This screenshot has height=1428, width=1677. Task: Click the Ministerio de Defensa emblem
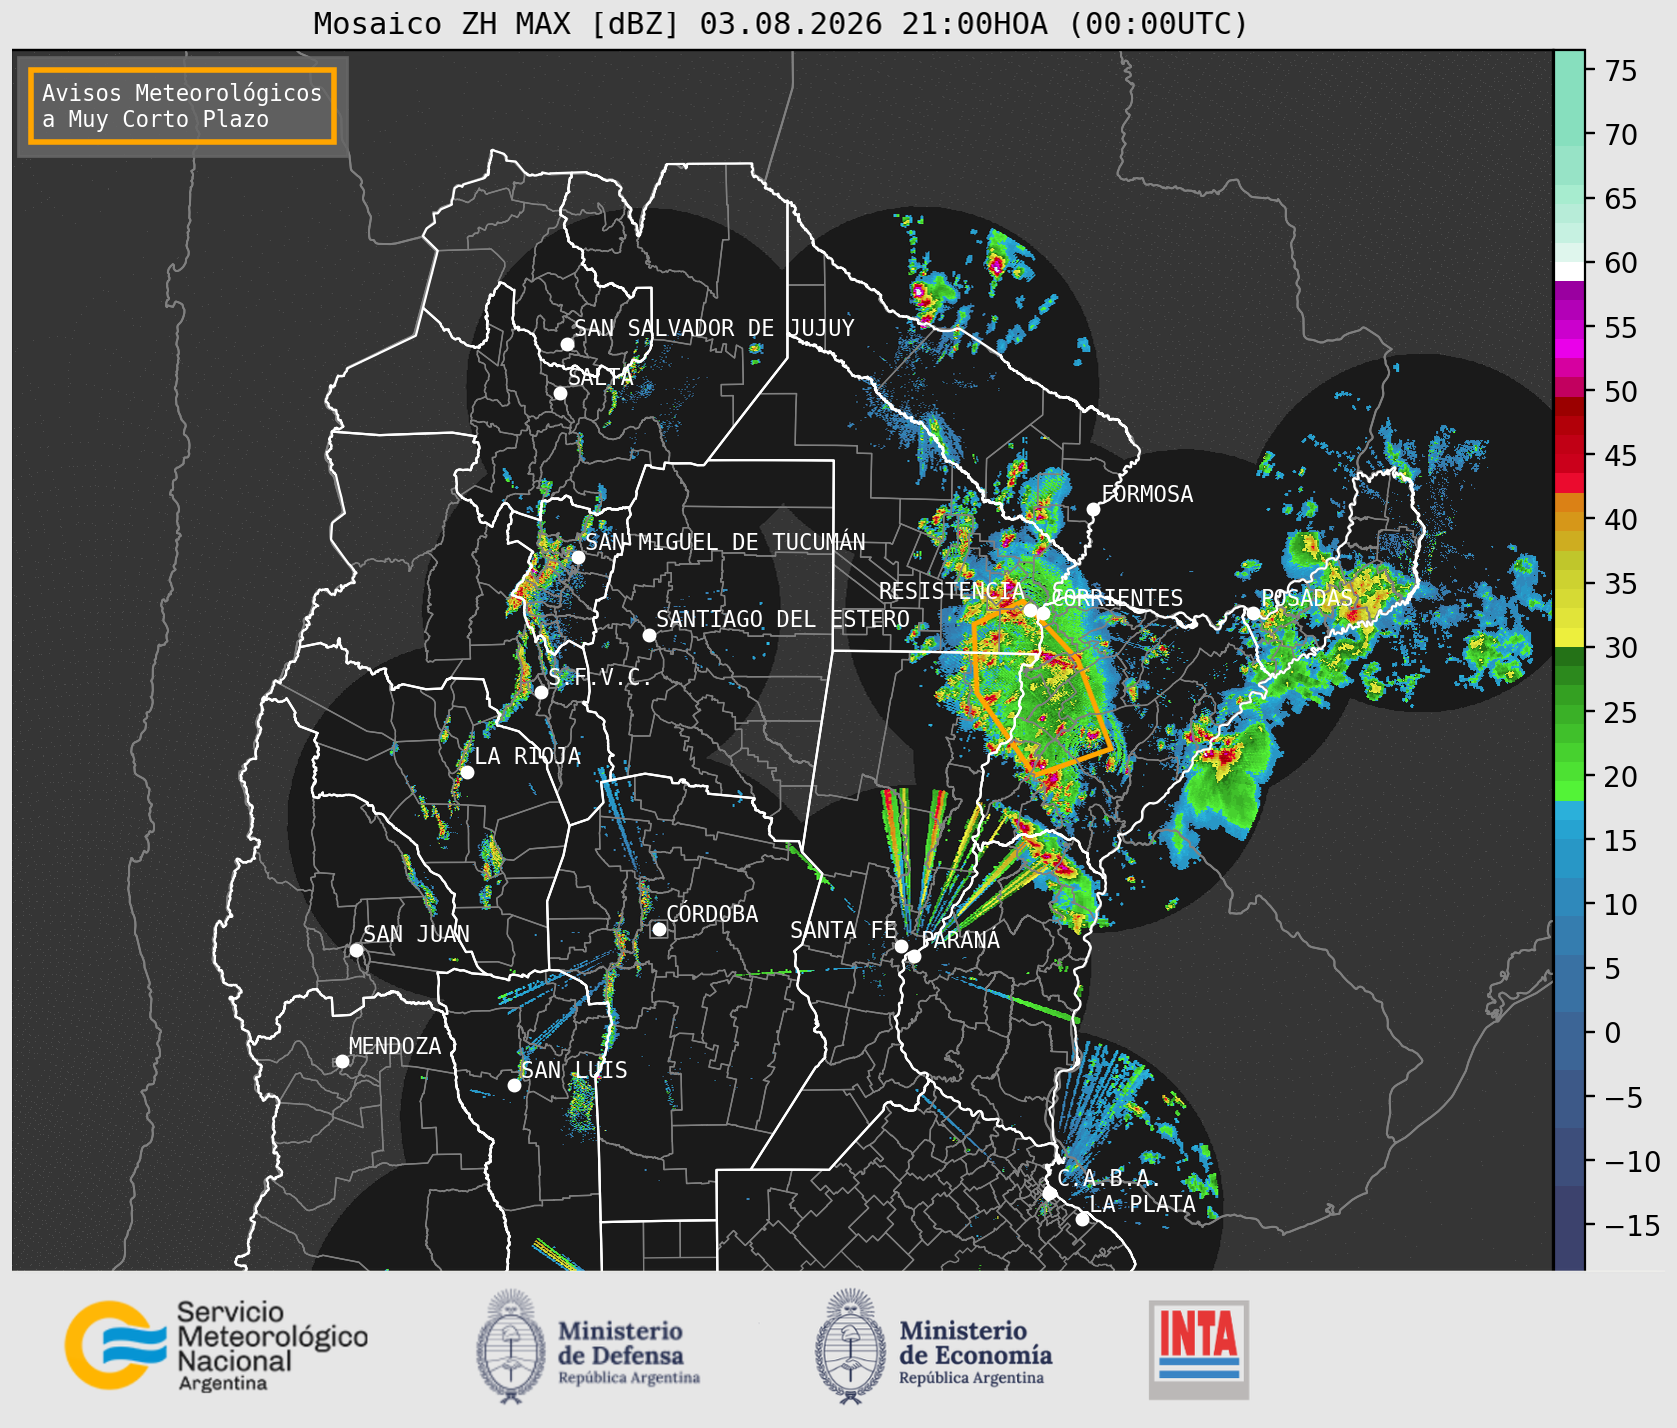point(511,1346)
